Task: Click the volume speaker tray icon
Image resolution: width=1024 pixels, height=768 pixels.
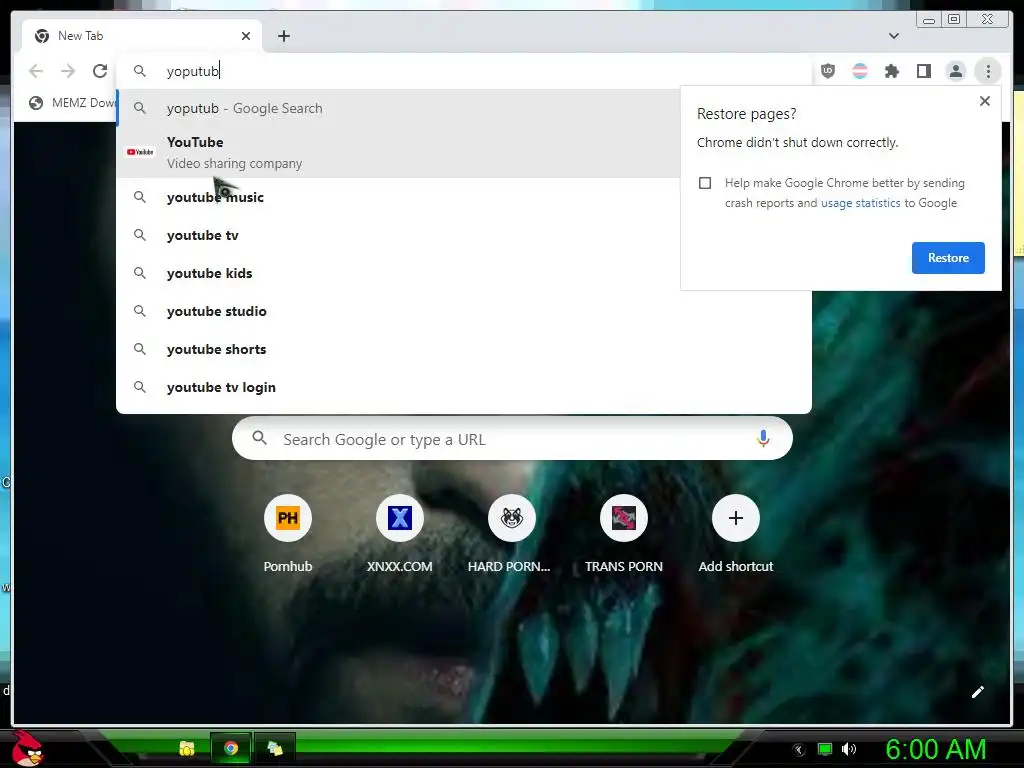Action: (849, 749)
